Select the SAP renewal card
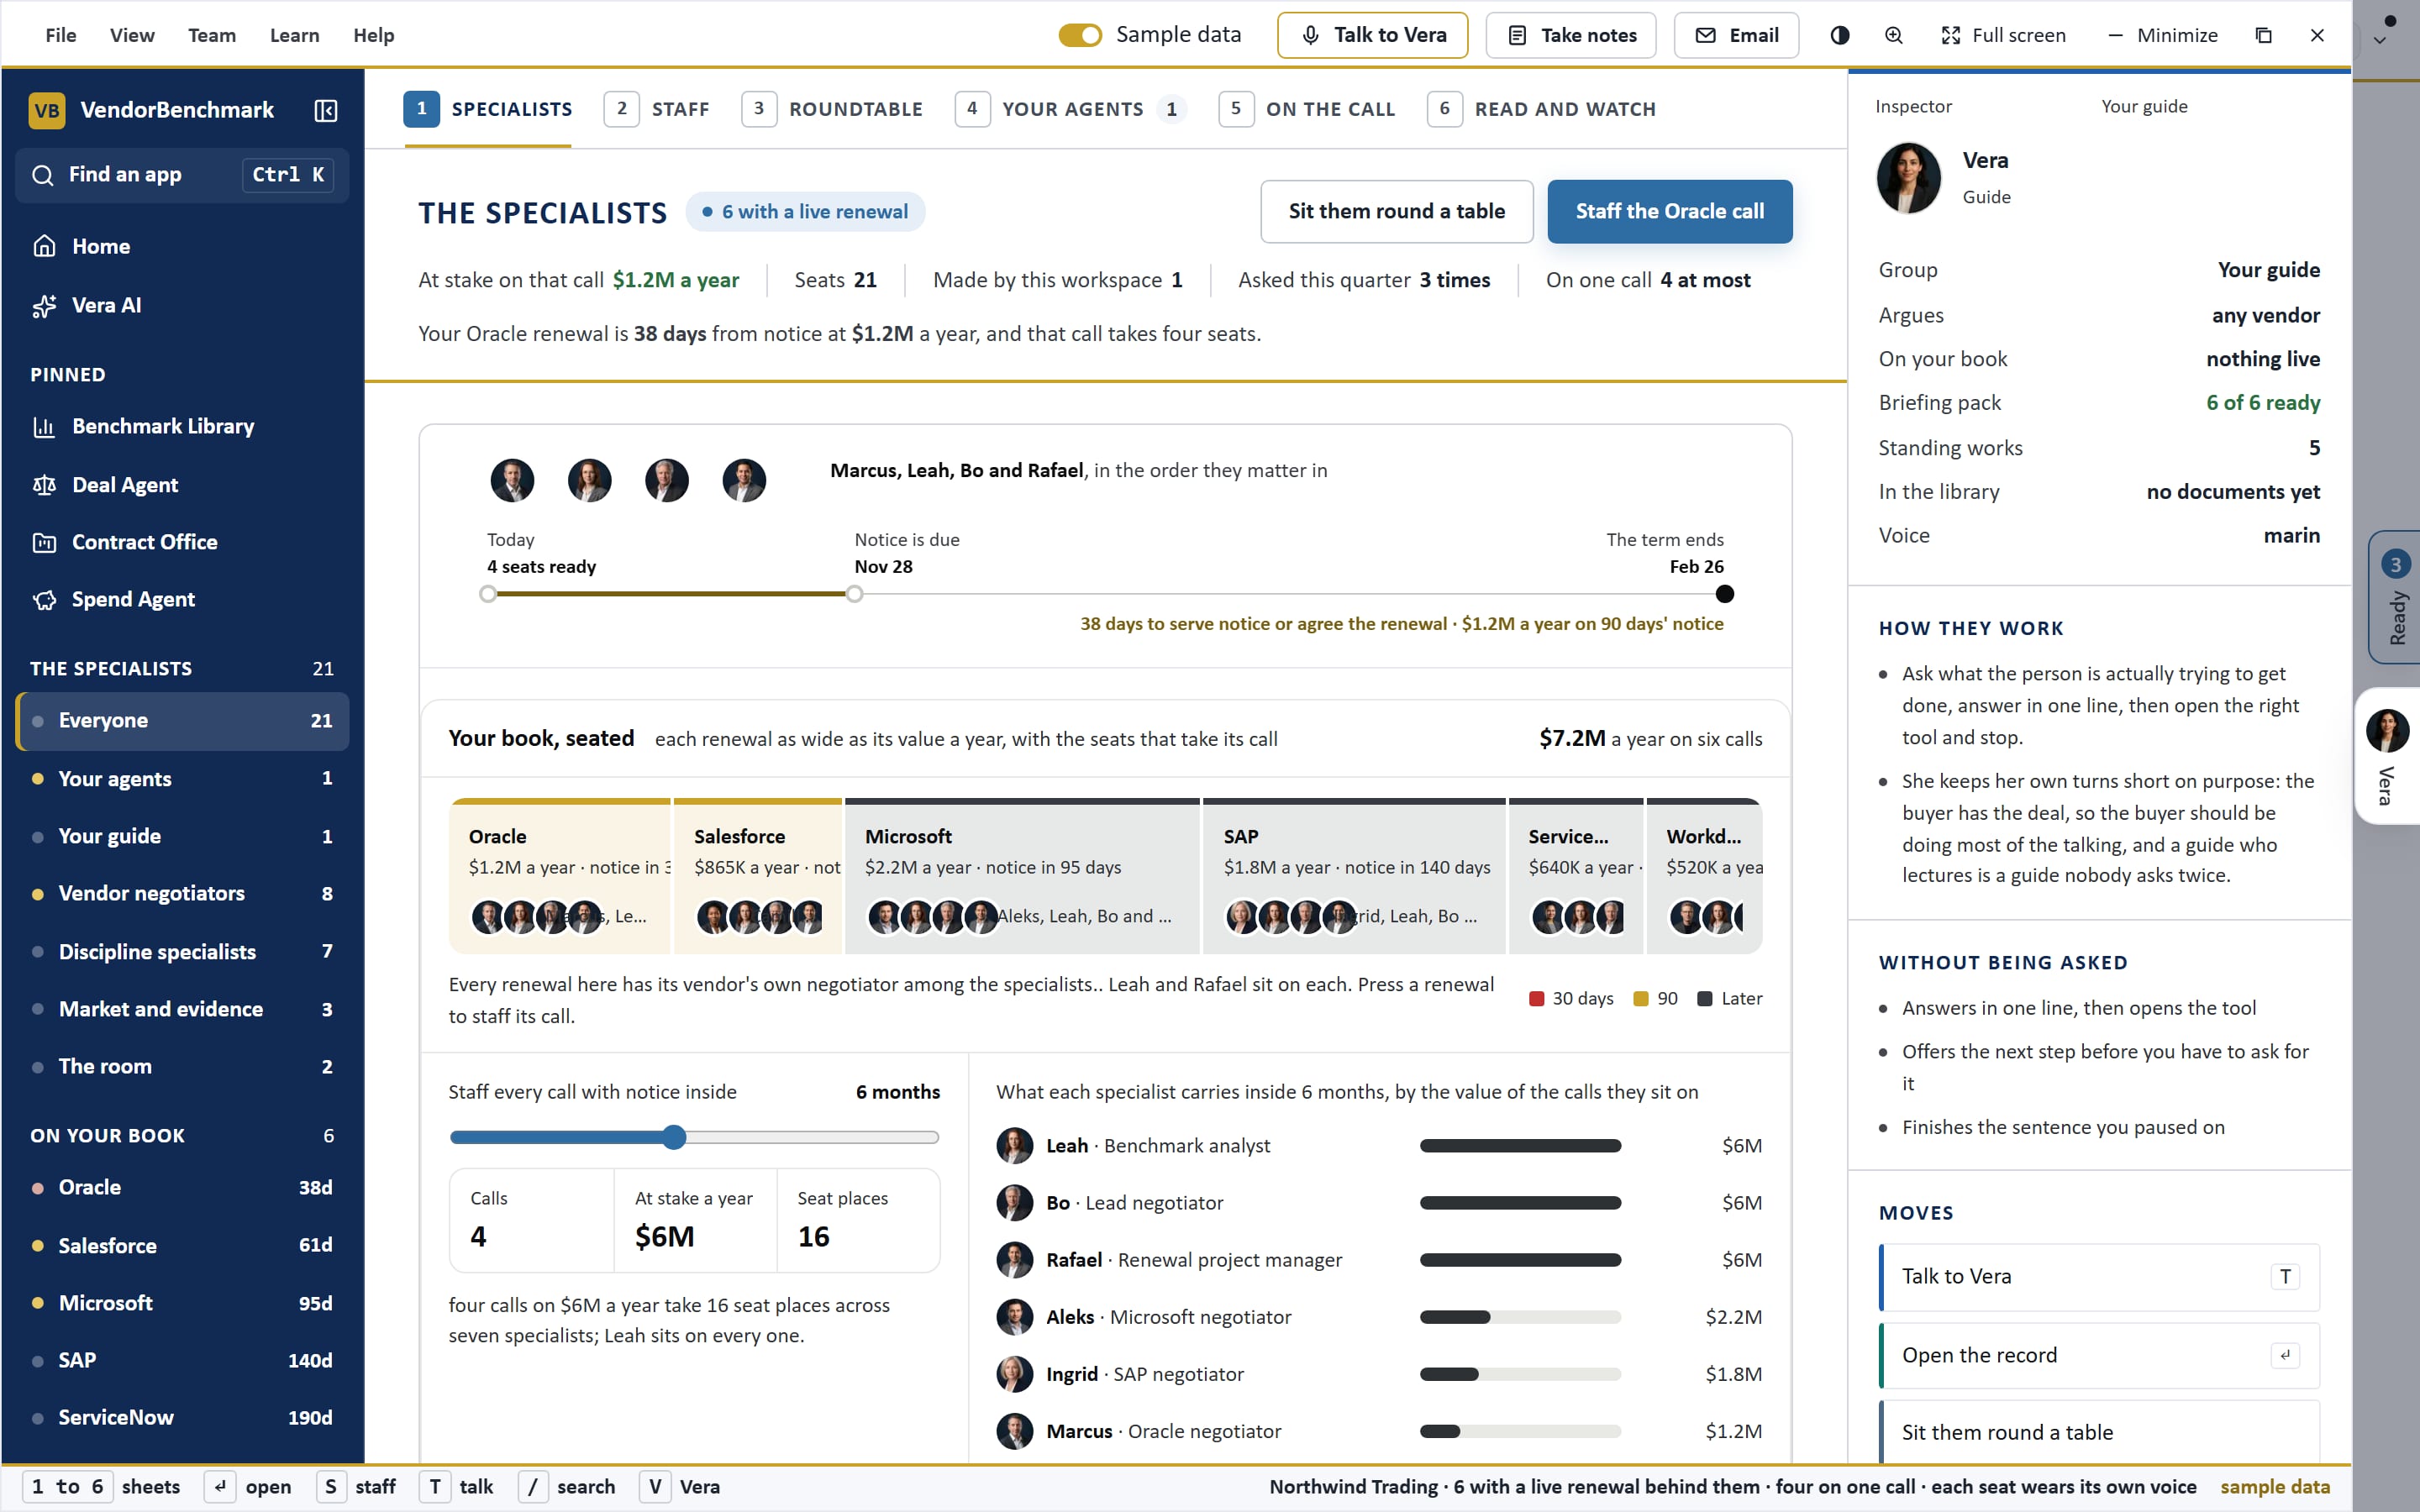 [x=1355, y=876]
